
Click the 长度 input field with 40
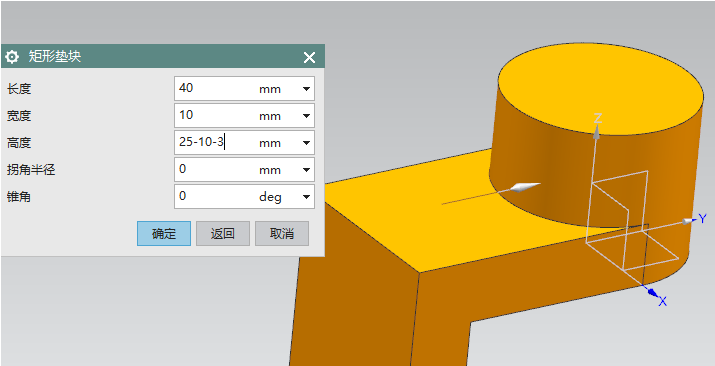click(214, 88)
